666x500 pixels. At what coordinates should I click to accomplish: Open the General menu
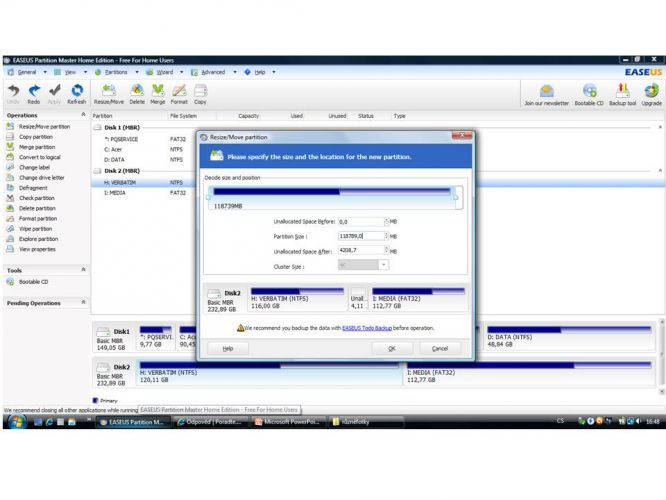tap(27, 72)
